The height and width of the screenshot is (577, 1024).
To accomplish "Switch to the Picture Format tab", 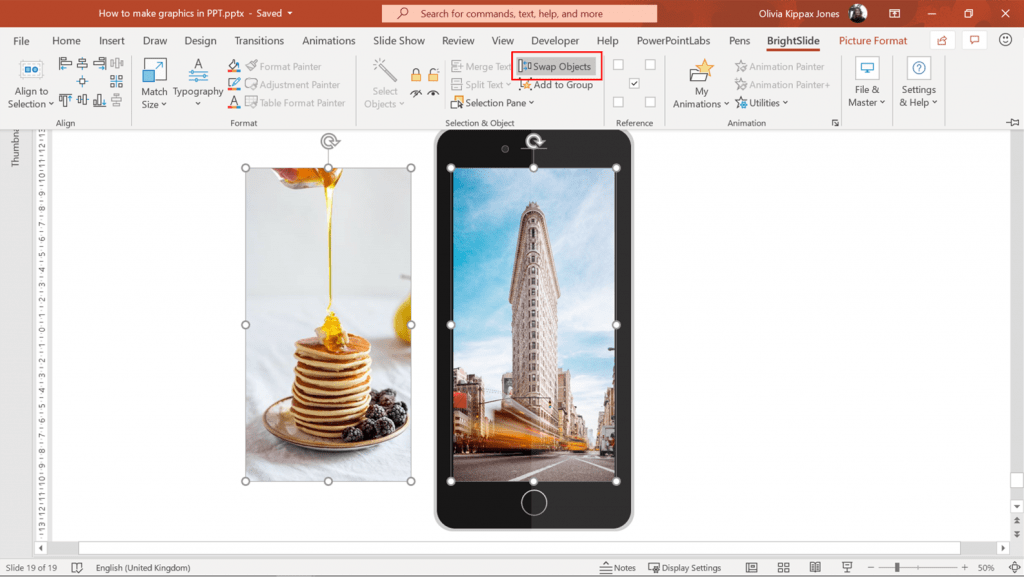I will click(x=872, y=40).
